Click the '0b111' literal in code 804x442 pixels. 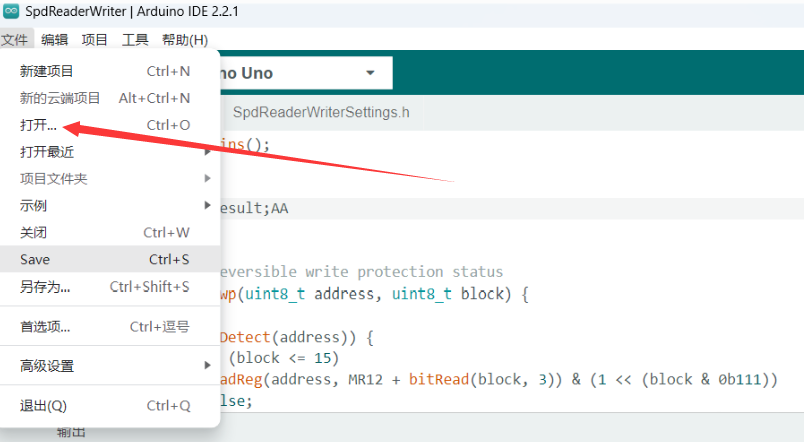[x=739, y=379]
